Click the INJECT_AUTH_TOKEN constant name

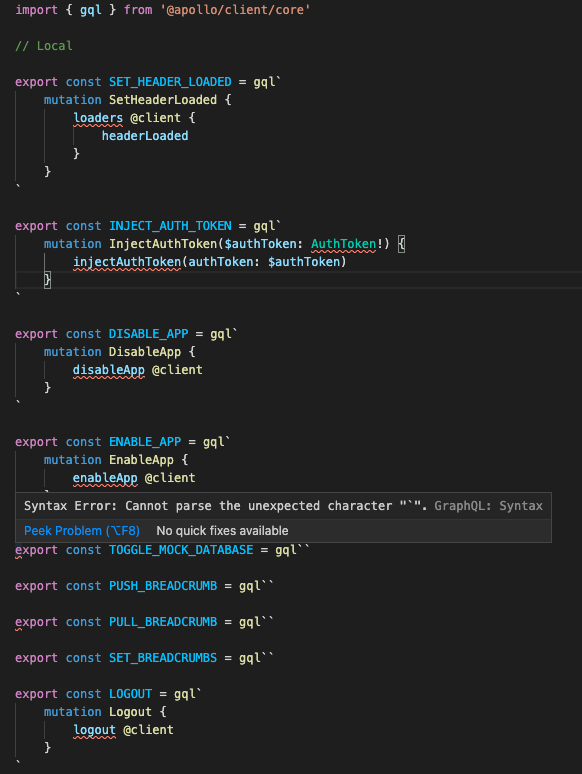pyautogui.click(x=170, y=226)
